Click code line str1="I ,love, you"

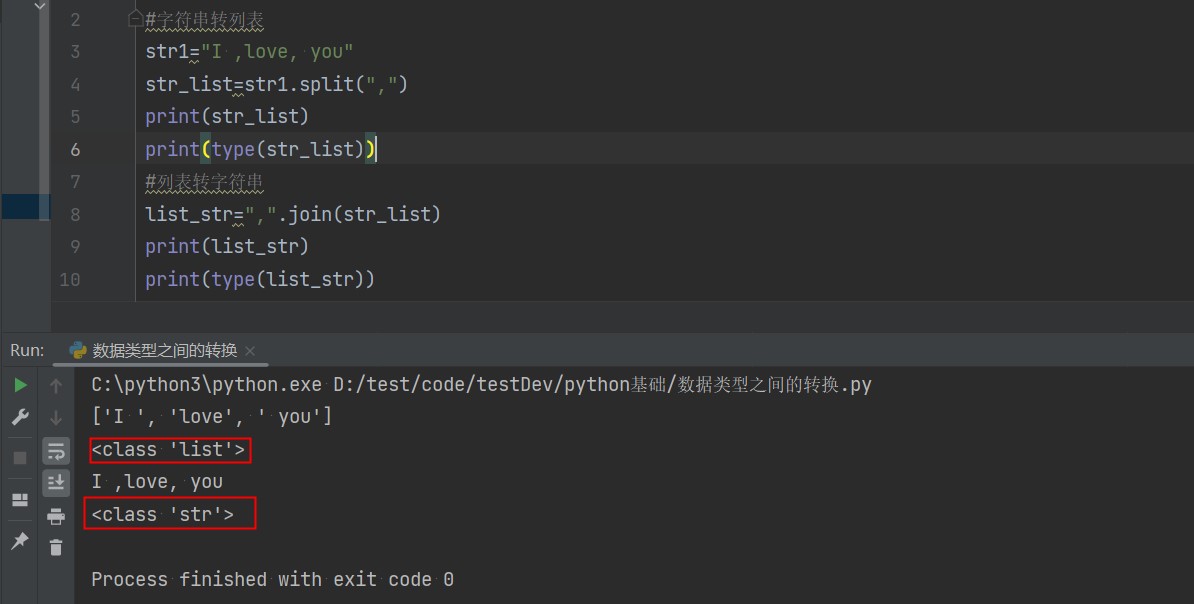point(249,52)
